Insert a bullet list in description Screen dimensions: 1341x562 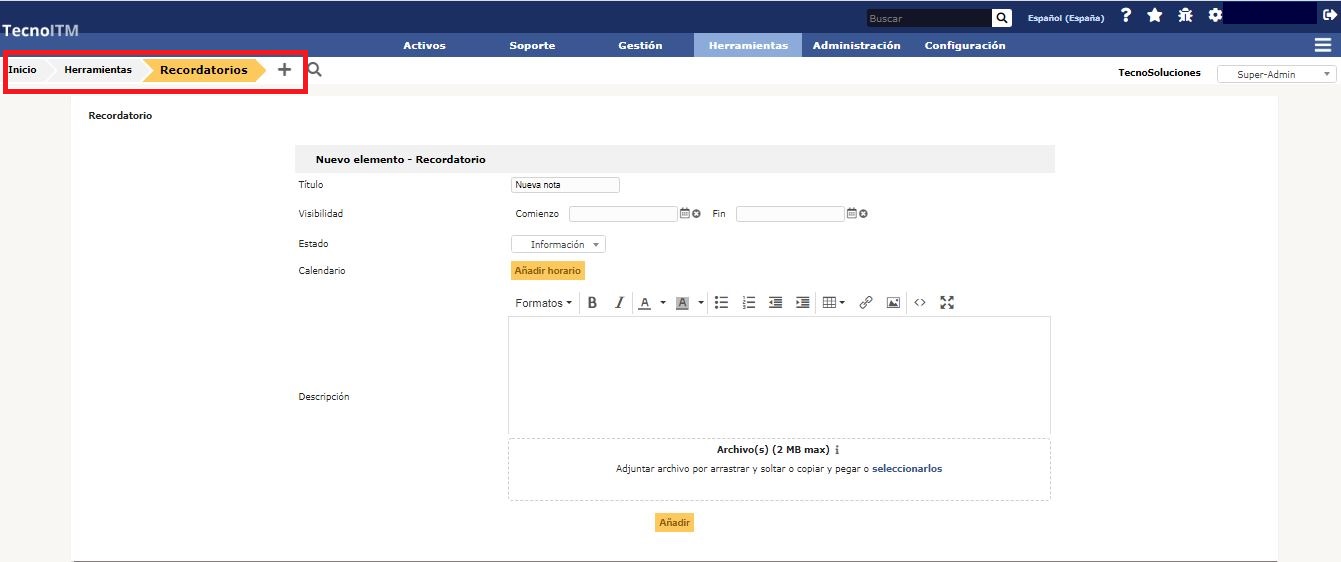(721, 303)
